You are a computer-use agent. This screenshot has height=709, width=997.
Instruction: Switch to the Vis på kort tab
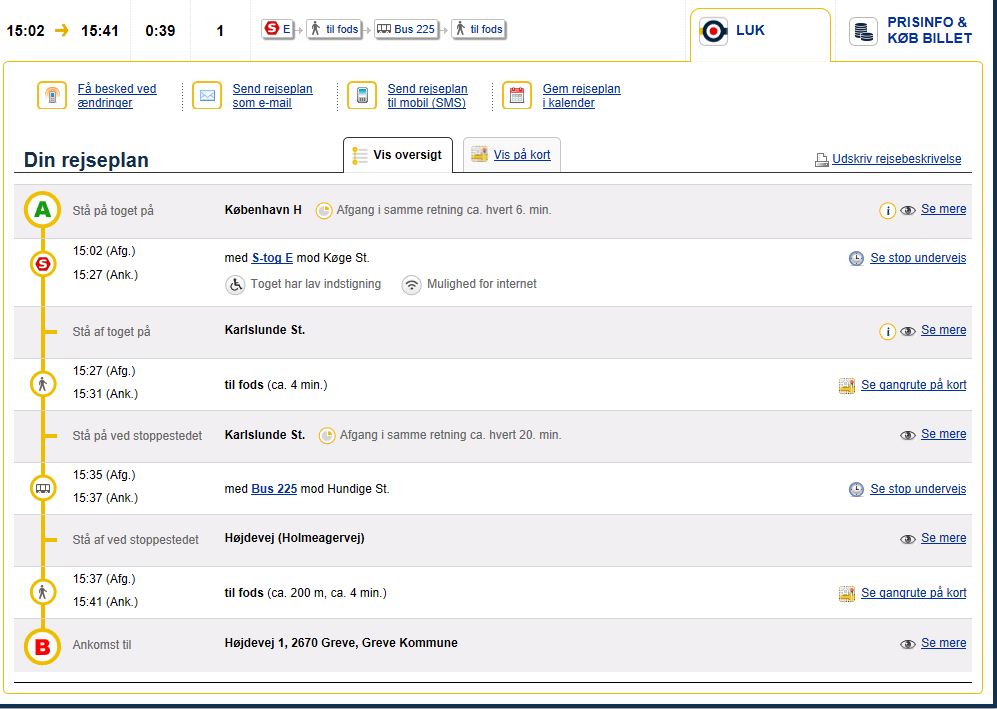coord(521,155)
